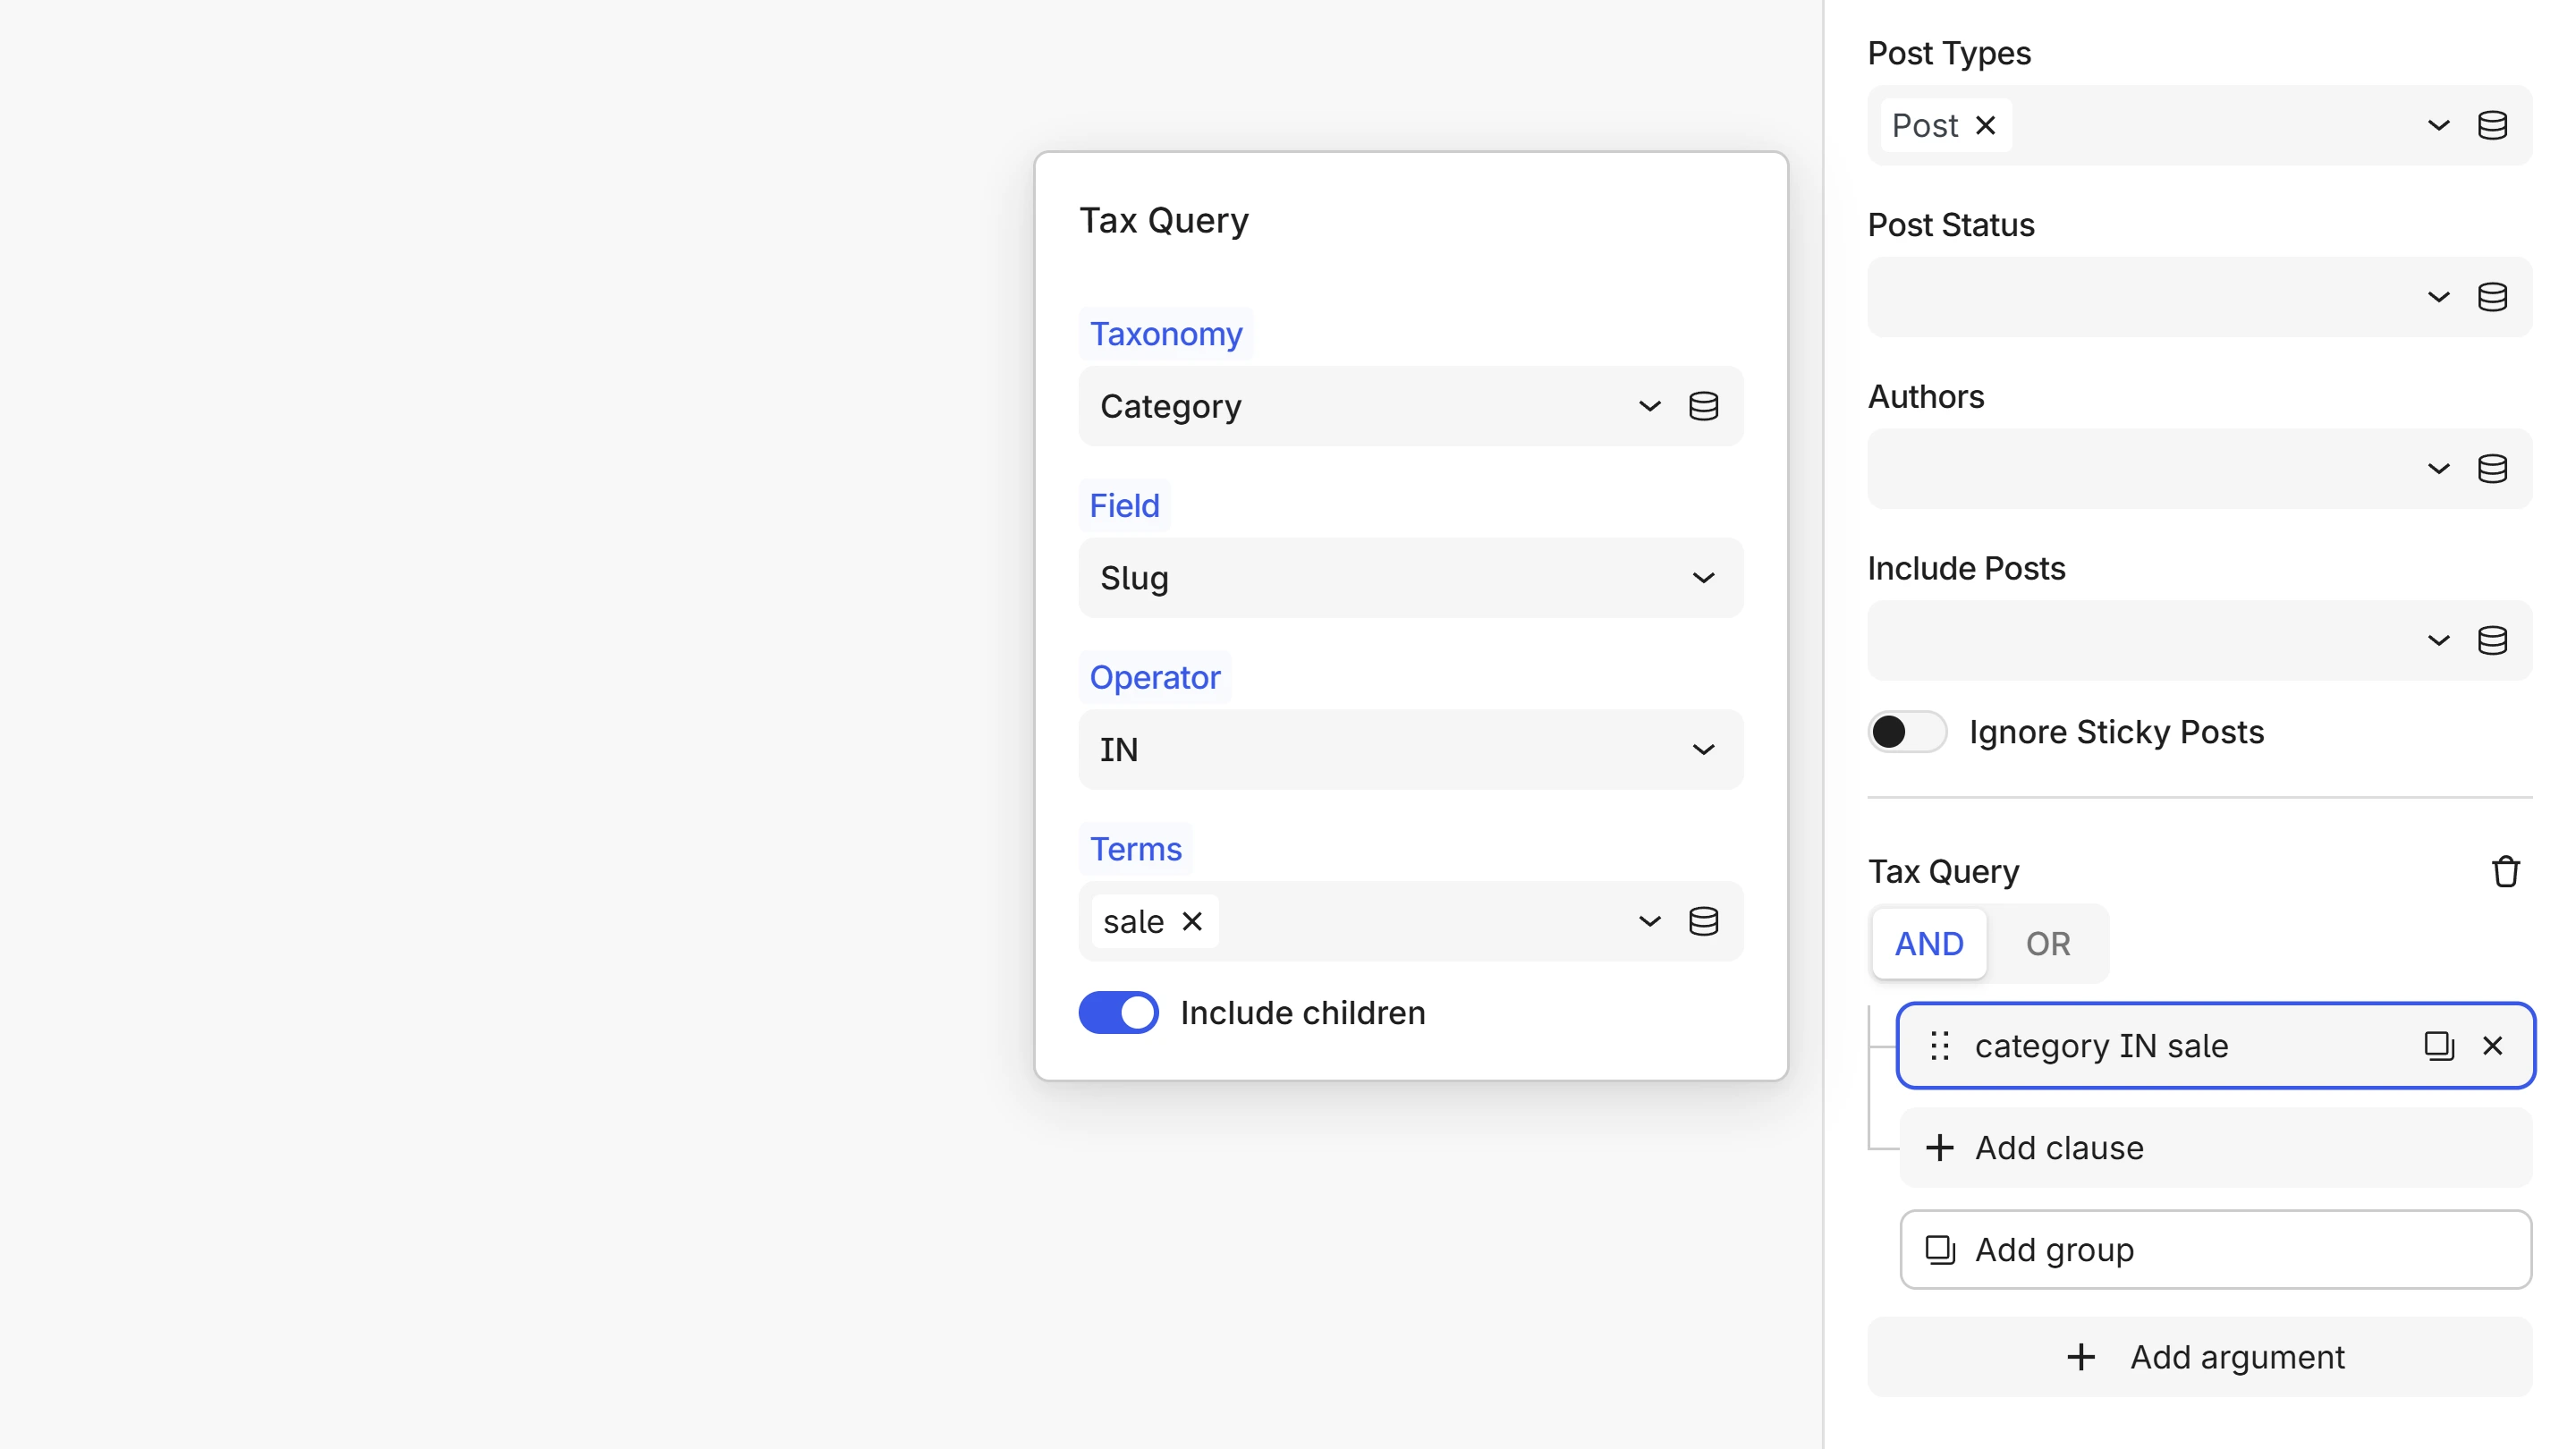Click Add argument button
This screenshot has width=2576, height=1449.
[x=2200, y=1357]
